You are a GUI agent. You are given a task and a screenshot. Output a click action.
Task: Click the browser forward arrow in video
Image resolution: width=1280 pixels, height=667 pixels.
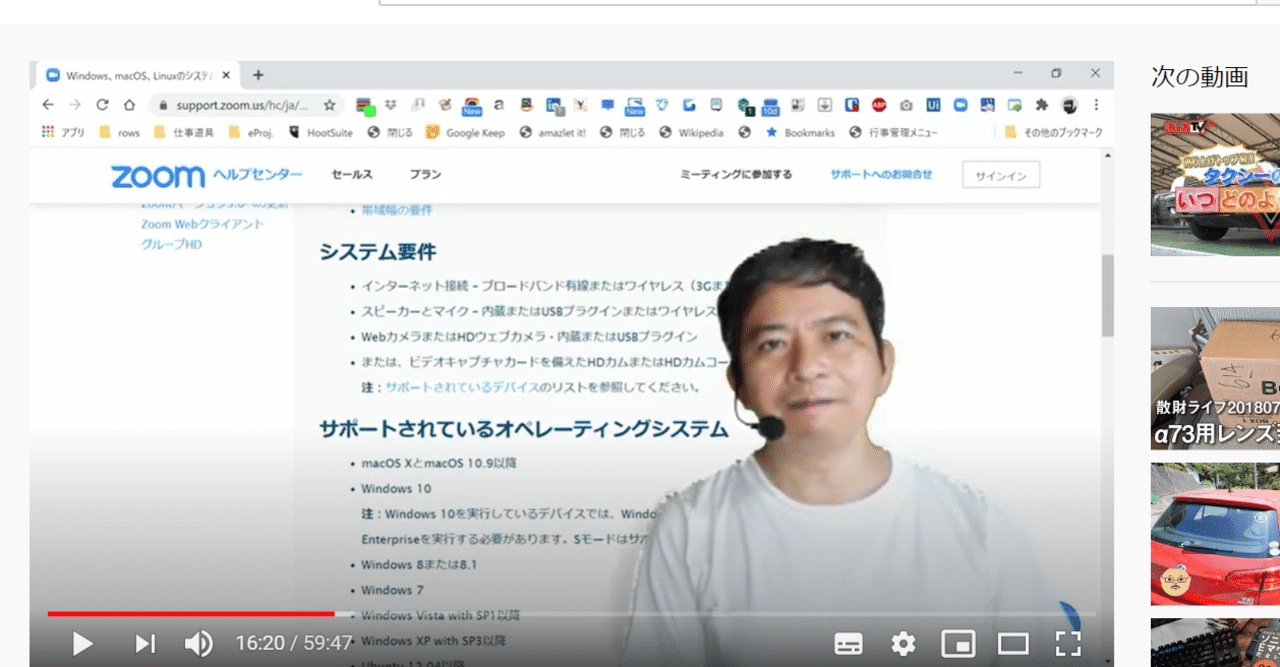(75, 105)
